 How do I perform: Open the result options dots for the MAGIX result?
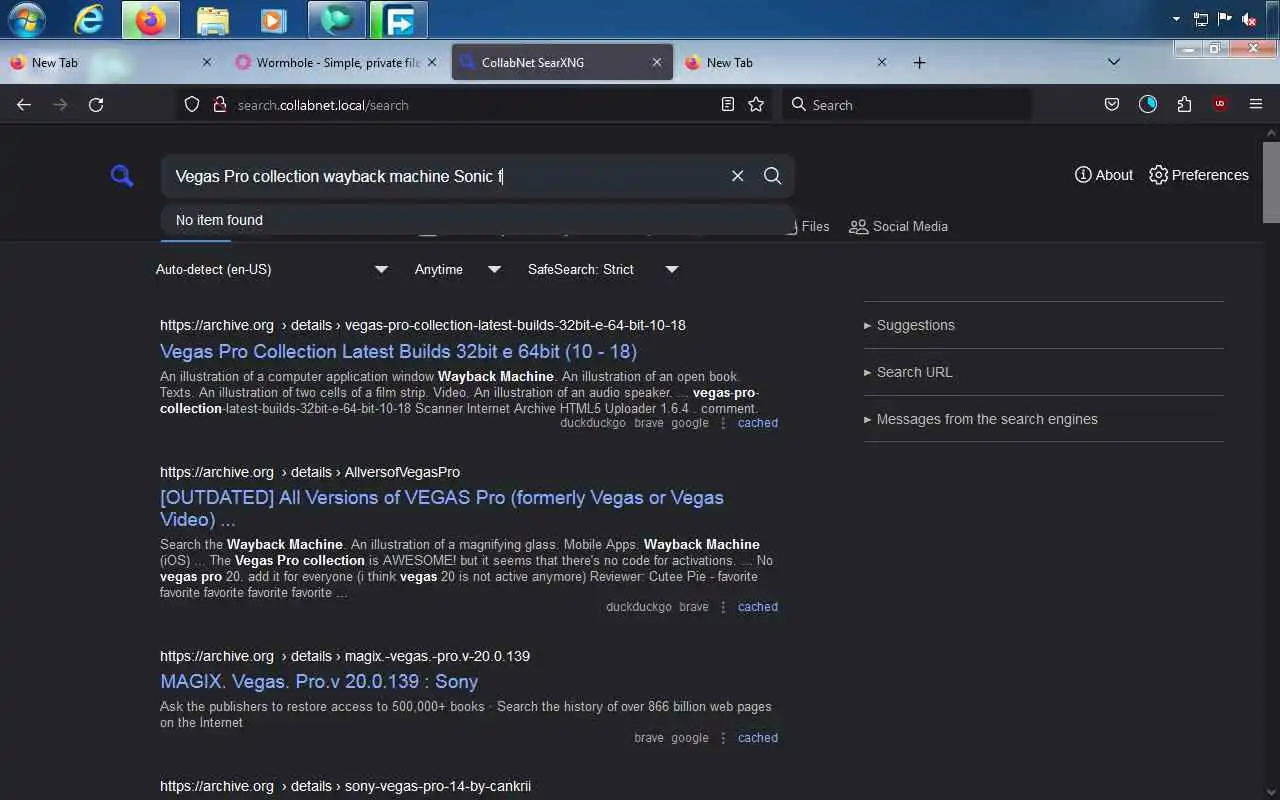pyautogui.click(x=723, y=738)
